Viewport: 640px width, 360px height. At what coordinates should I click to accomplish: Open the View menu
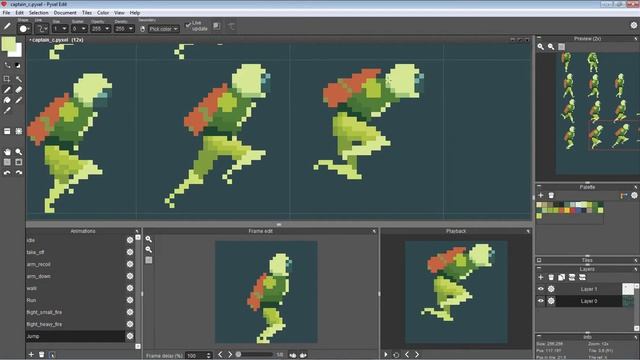pyautogui.click(x=119, y=13)
